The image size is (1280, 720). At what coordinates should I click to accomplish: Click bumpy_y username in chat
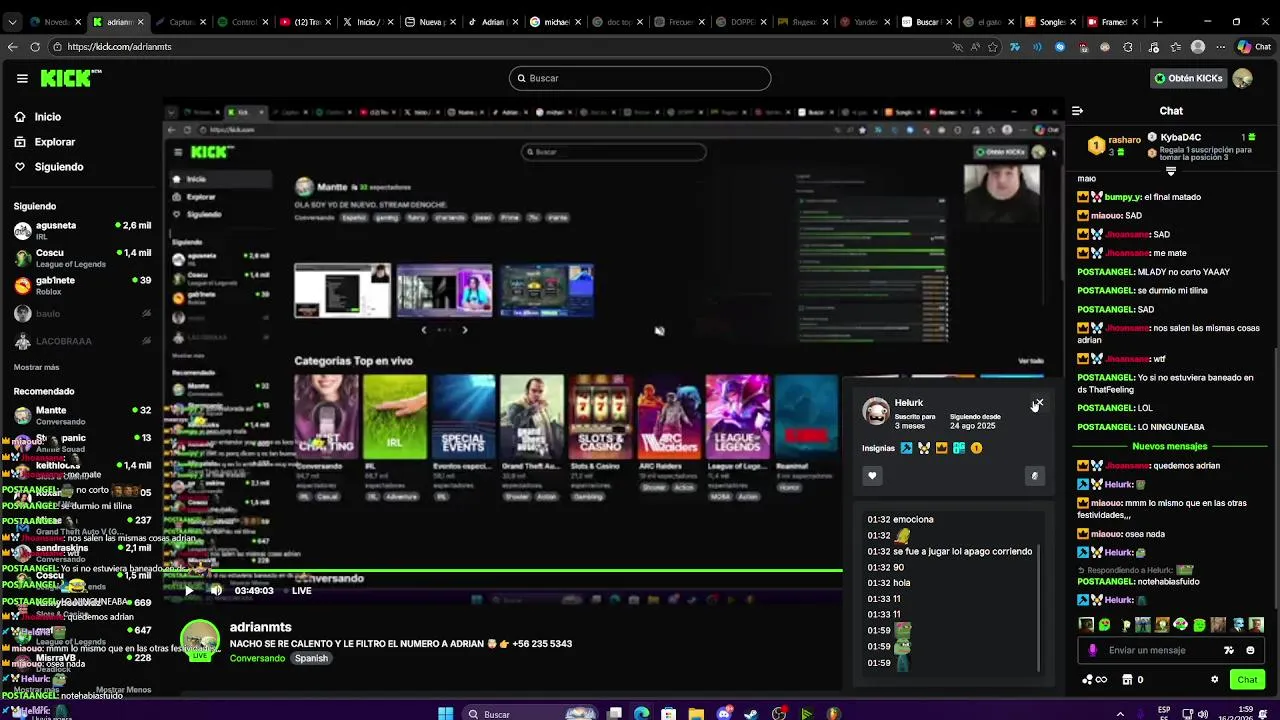[1123, 197]
